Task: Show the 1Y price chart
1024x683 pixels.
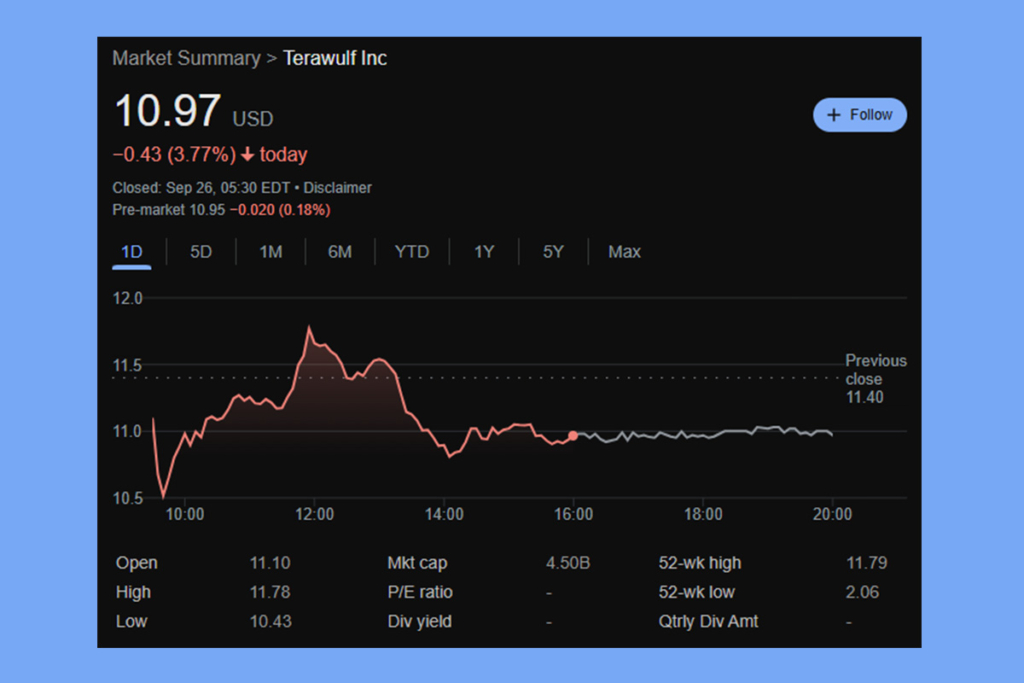Action: click(483, 252)
